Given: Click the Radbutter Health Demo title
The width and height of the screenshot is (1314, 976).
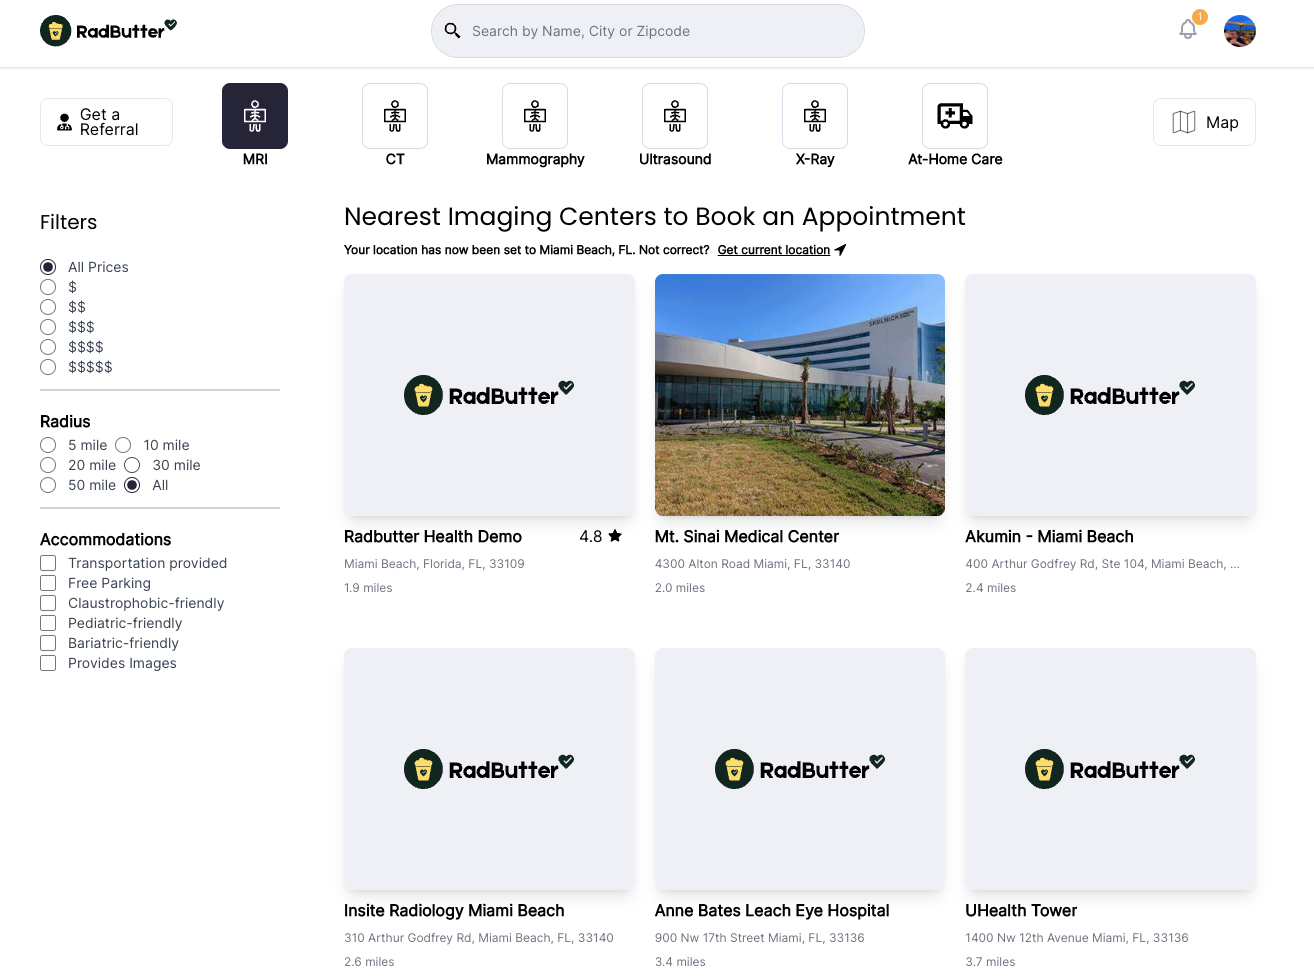Looking at the screenshot, I should [x=433, y=537].
